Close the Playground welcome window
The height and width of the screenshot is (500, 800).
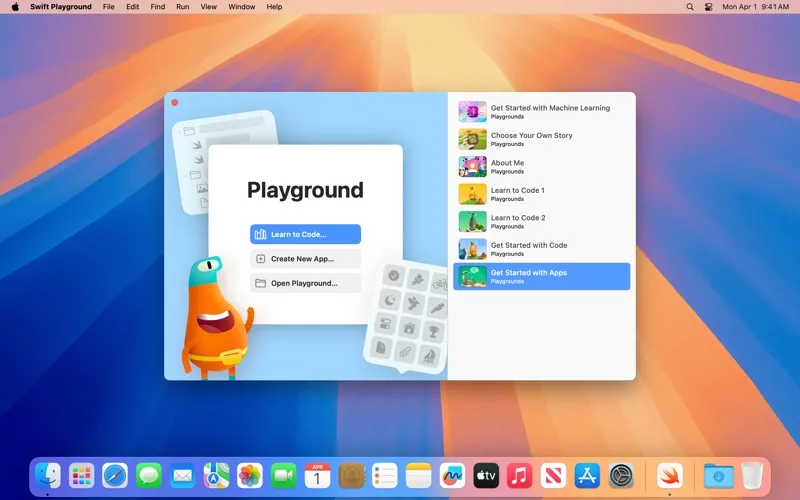(x=174, y=103)
